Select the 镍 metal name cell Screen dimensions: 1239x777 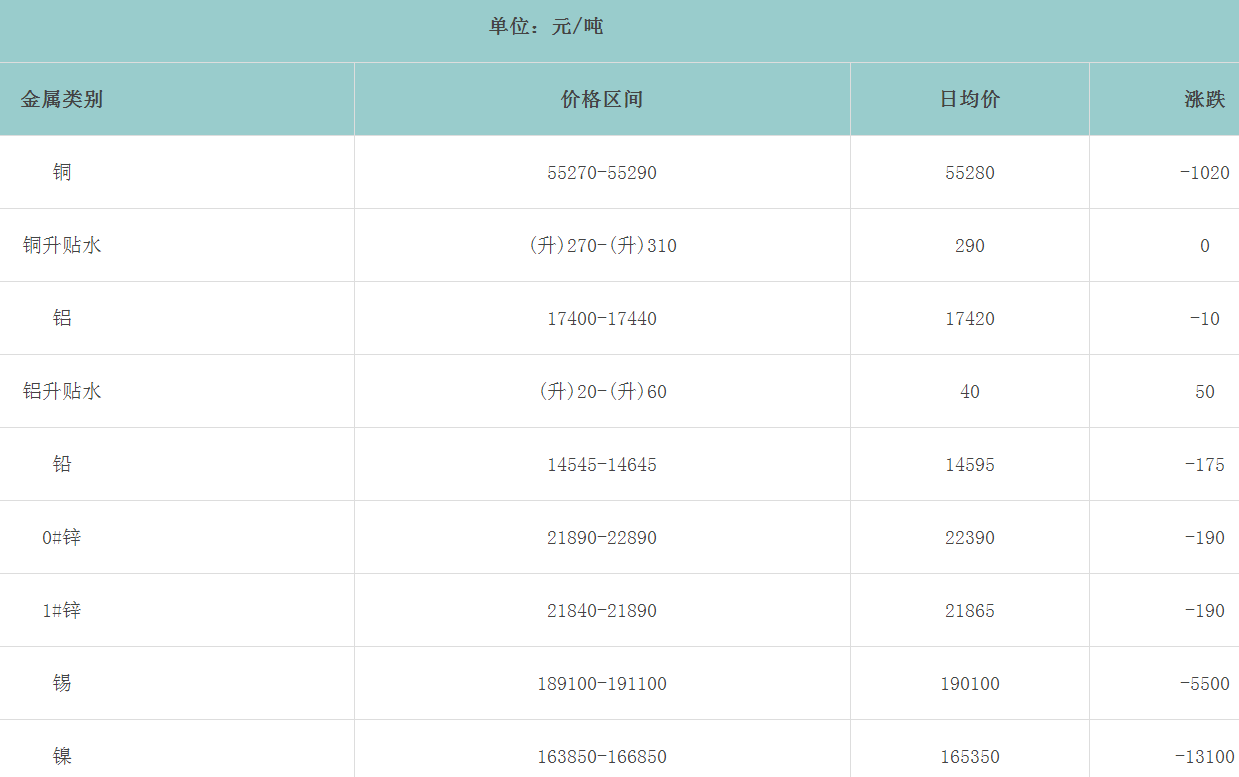coord(62,756)
